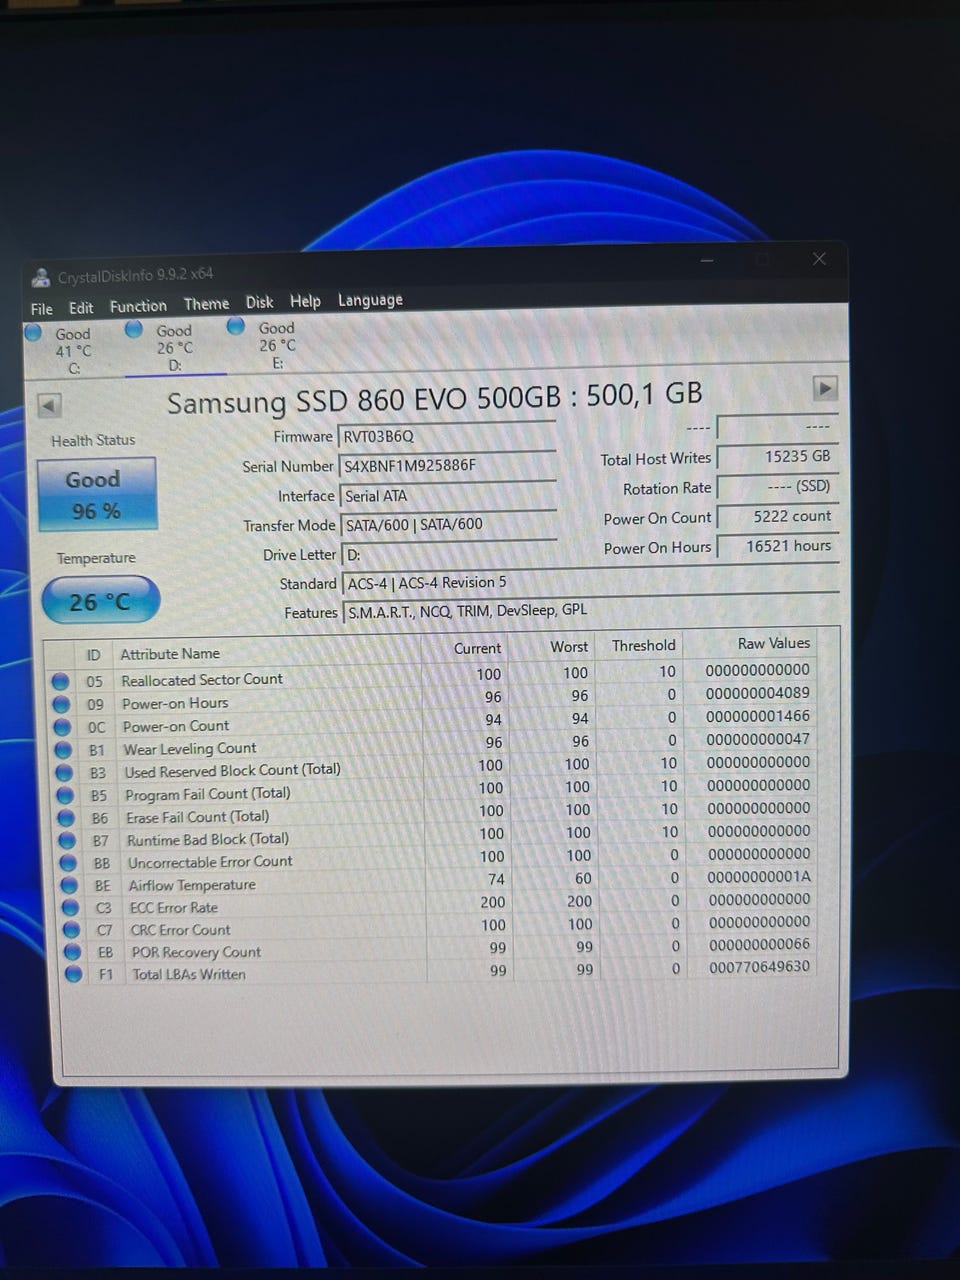Click the Total Host Writes value 15235 GB
The image size is (960, 1280).
(x=778, y=456)
